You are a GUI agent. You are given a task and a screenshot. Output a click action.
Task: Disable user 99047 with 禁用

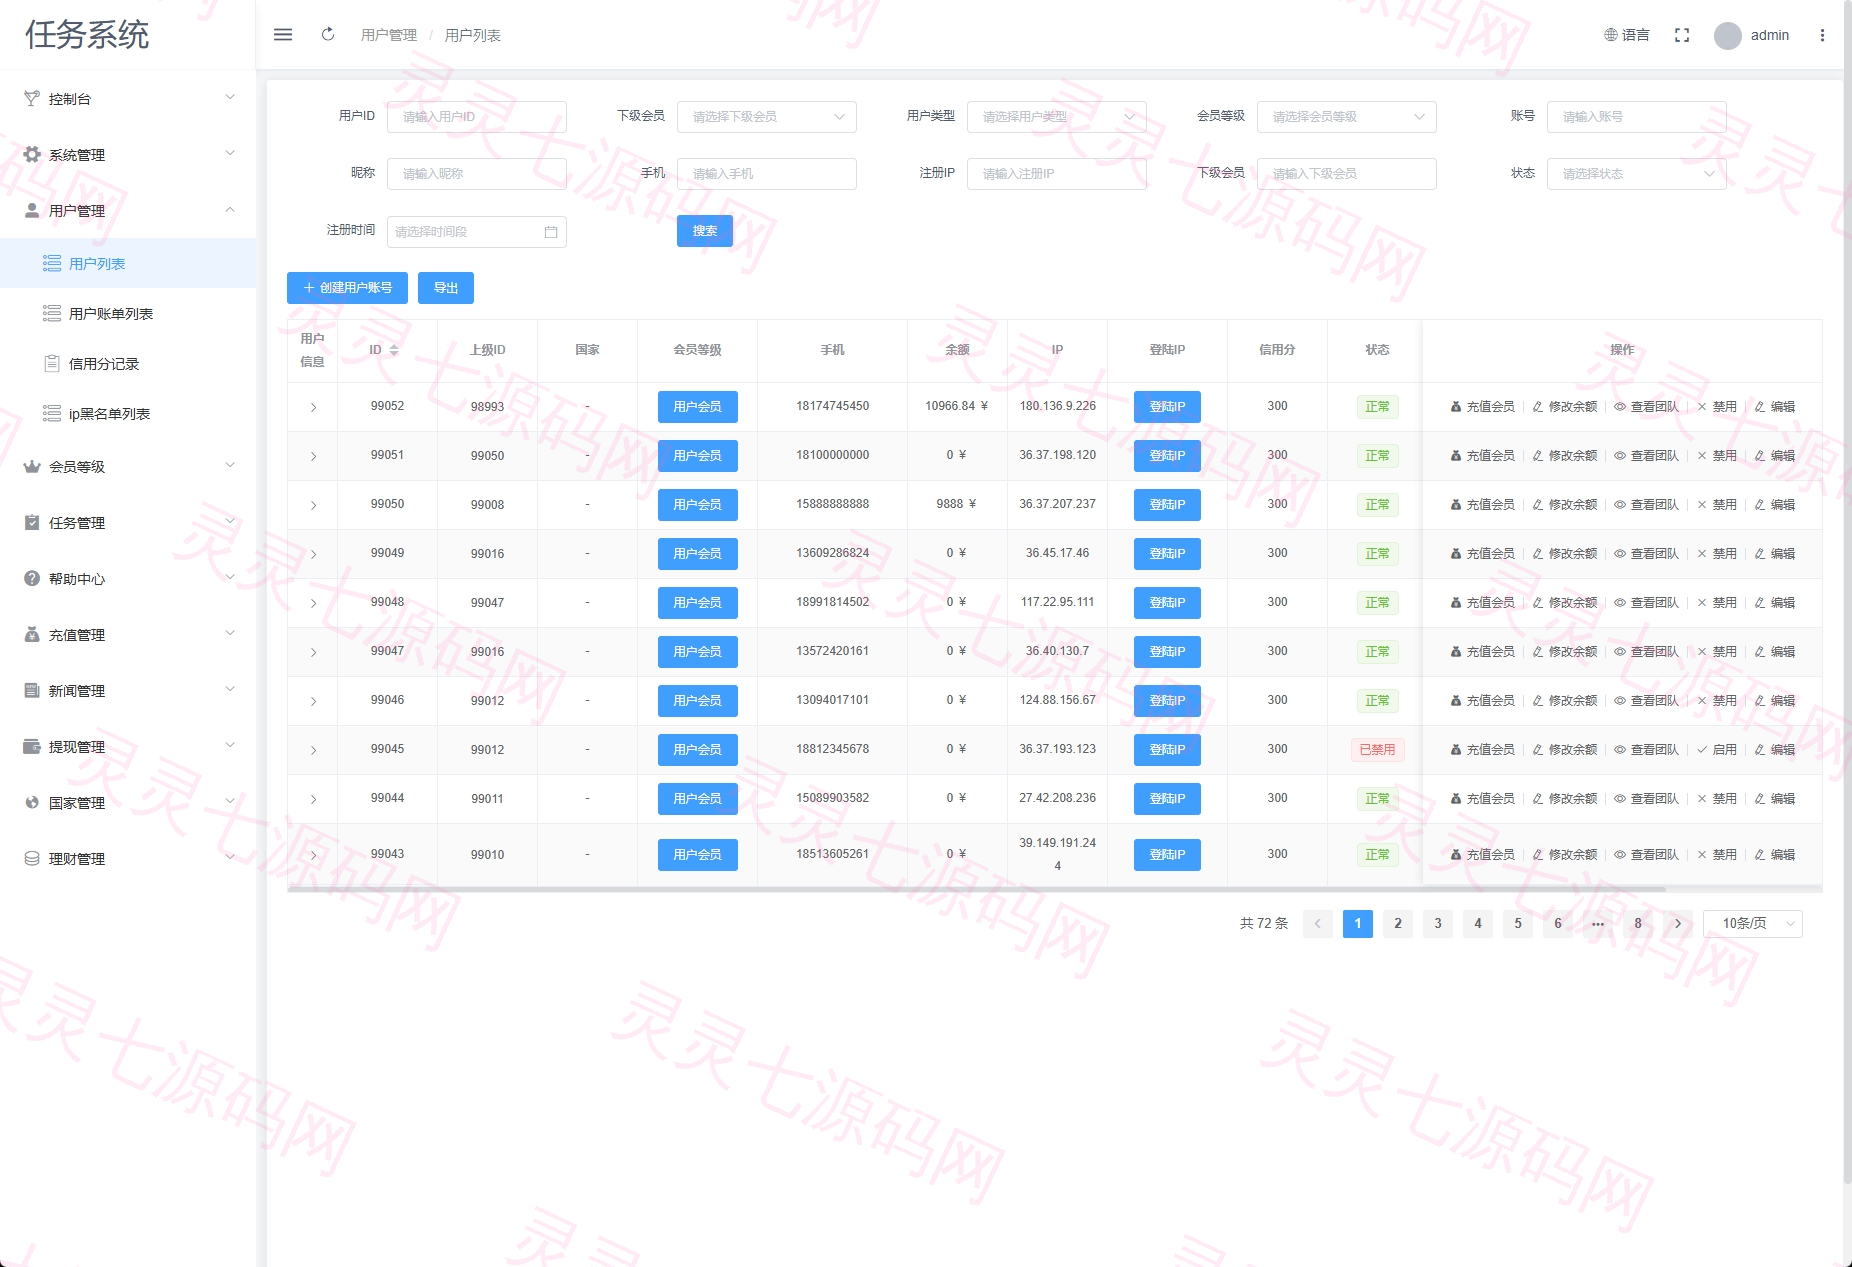1717,652
